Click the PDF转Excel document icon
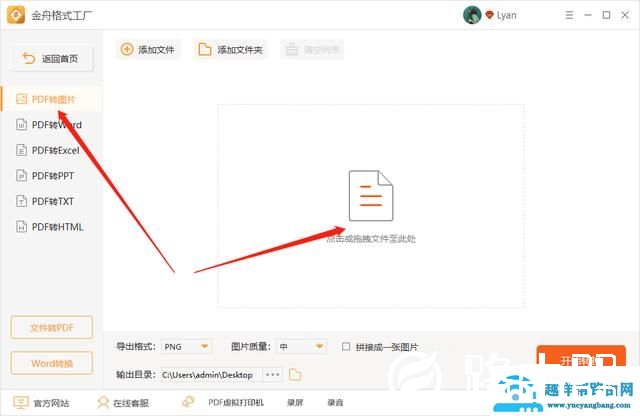 coord(21,150)
